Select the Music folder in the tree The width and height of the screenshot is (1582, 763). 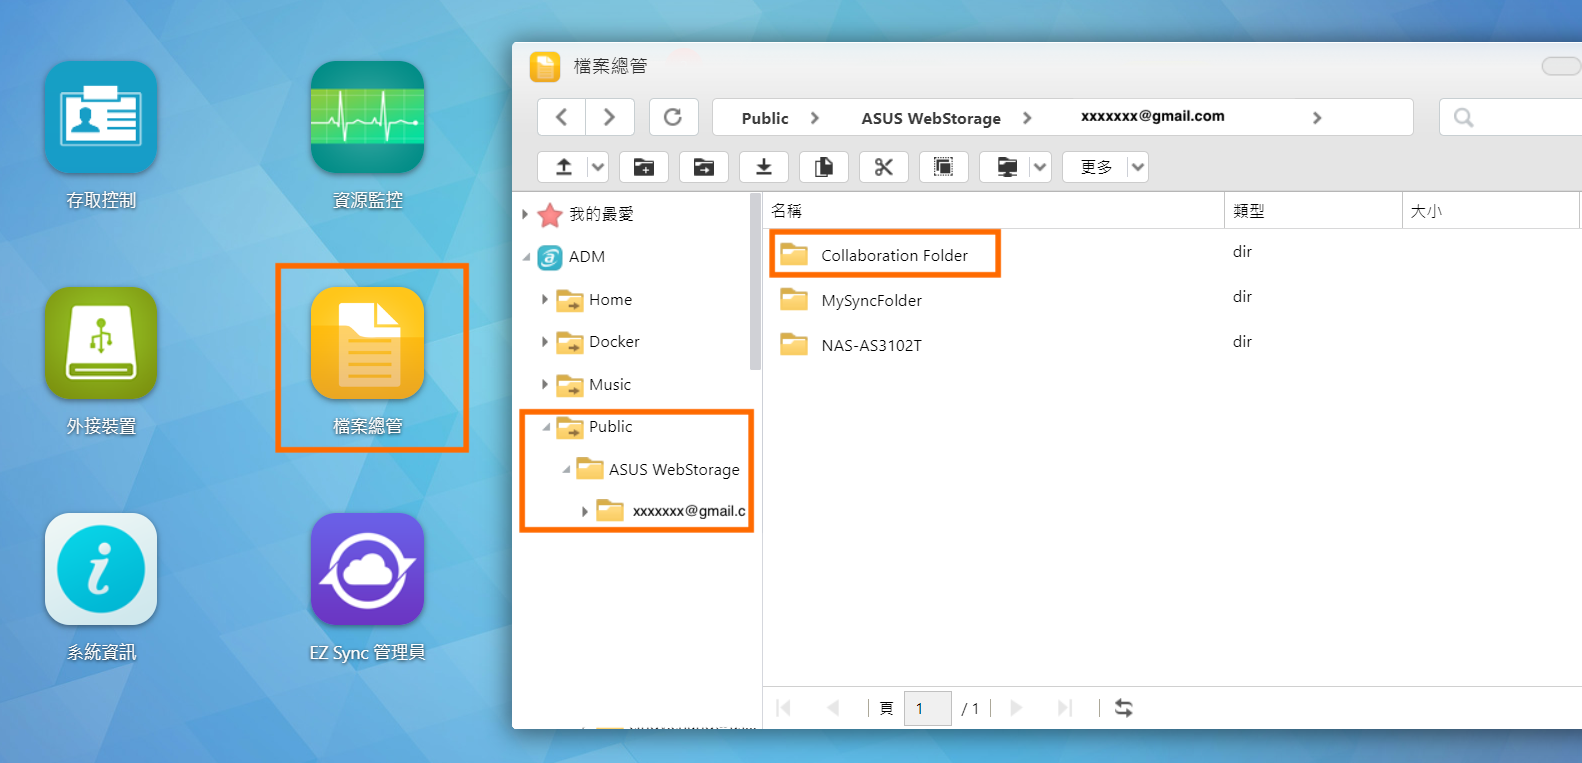[610, 385]
